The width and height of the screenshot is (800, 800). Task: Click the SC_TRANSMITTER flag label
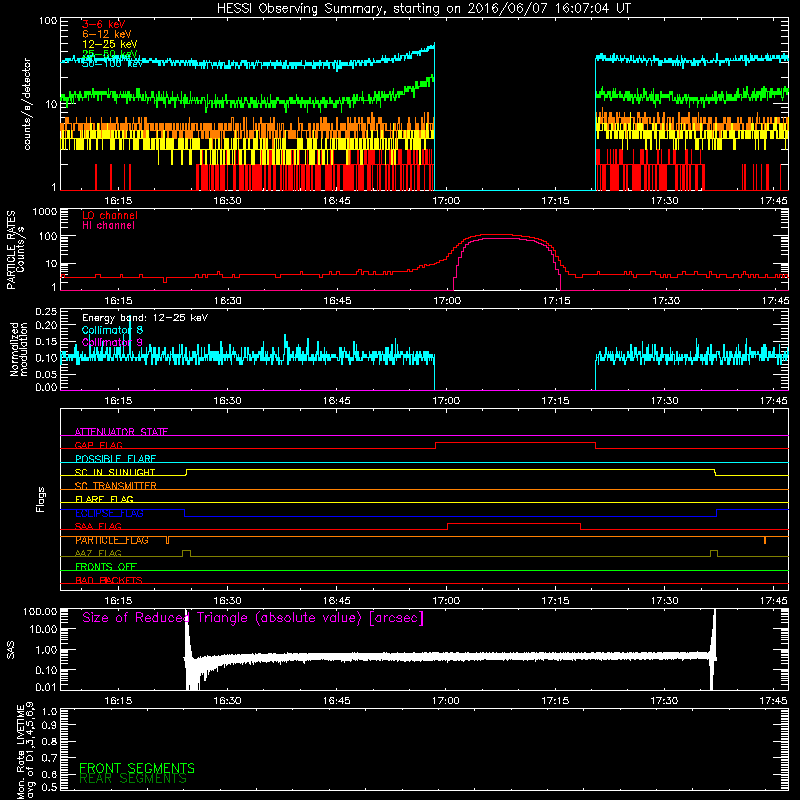pos(115,486)
